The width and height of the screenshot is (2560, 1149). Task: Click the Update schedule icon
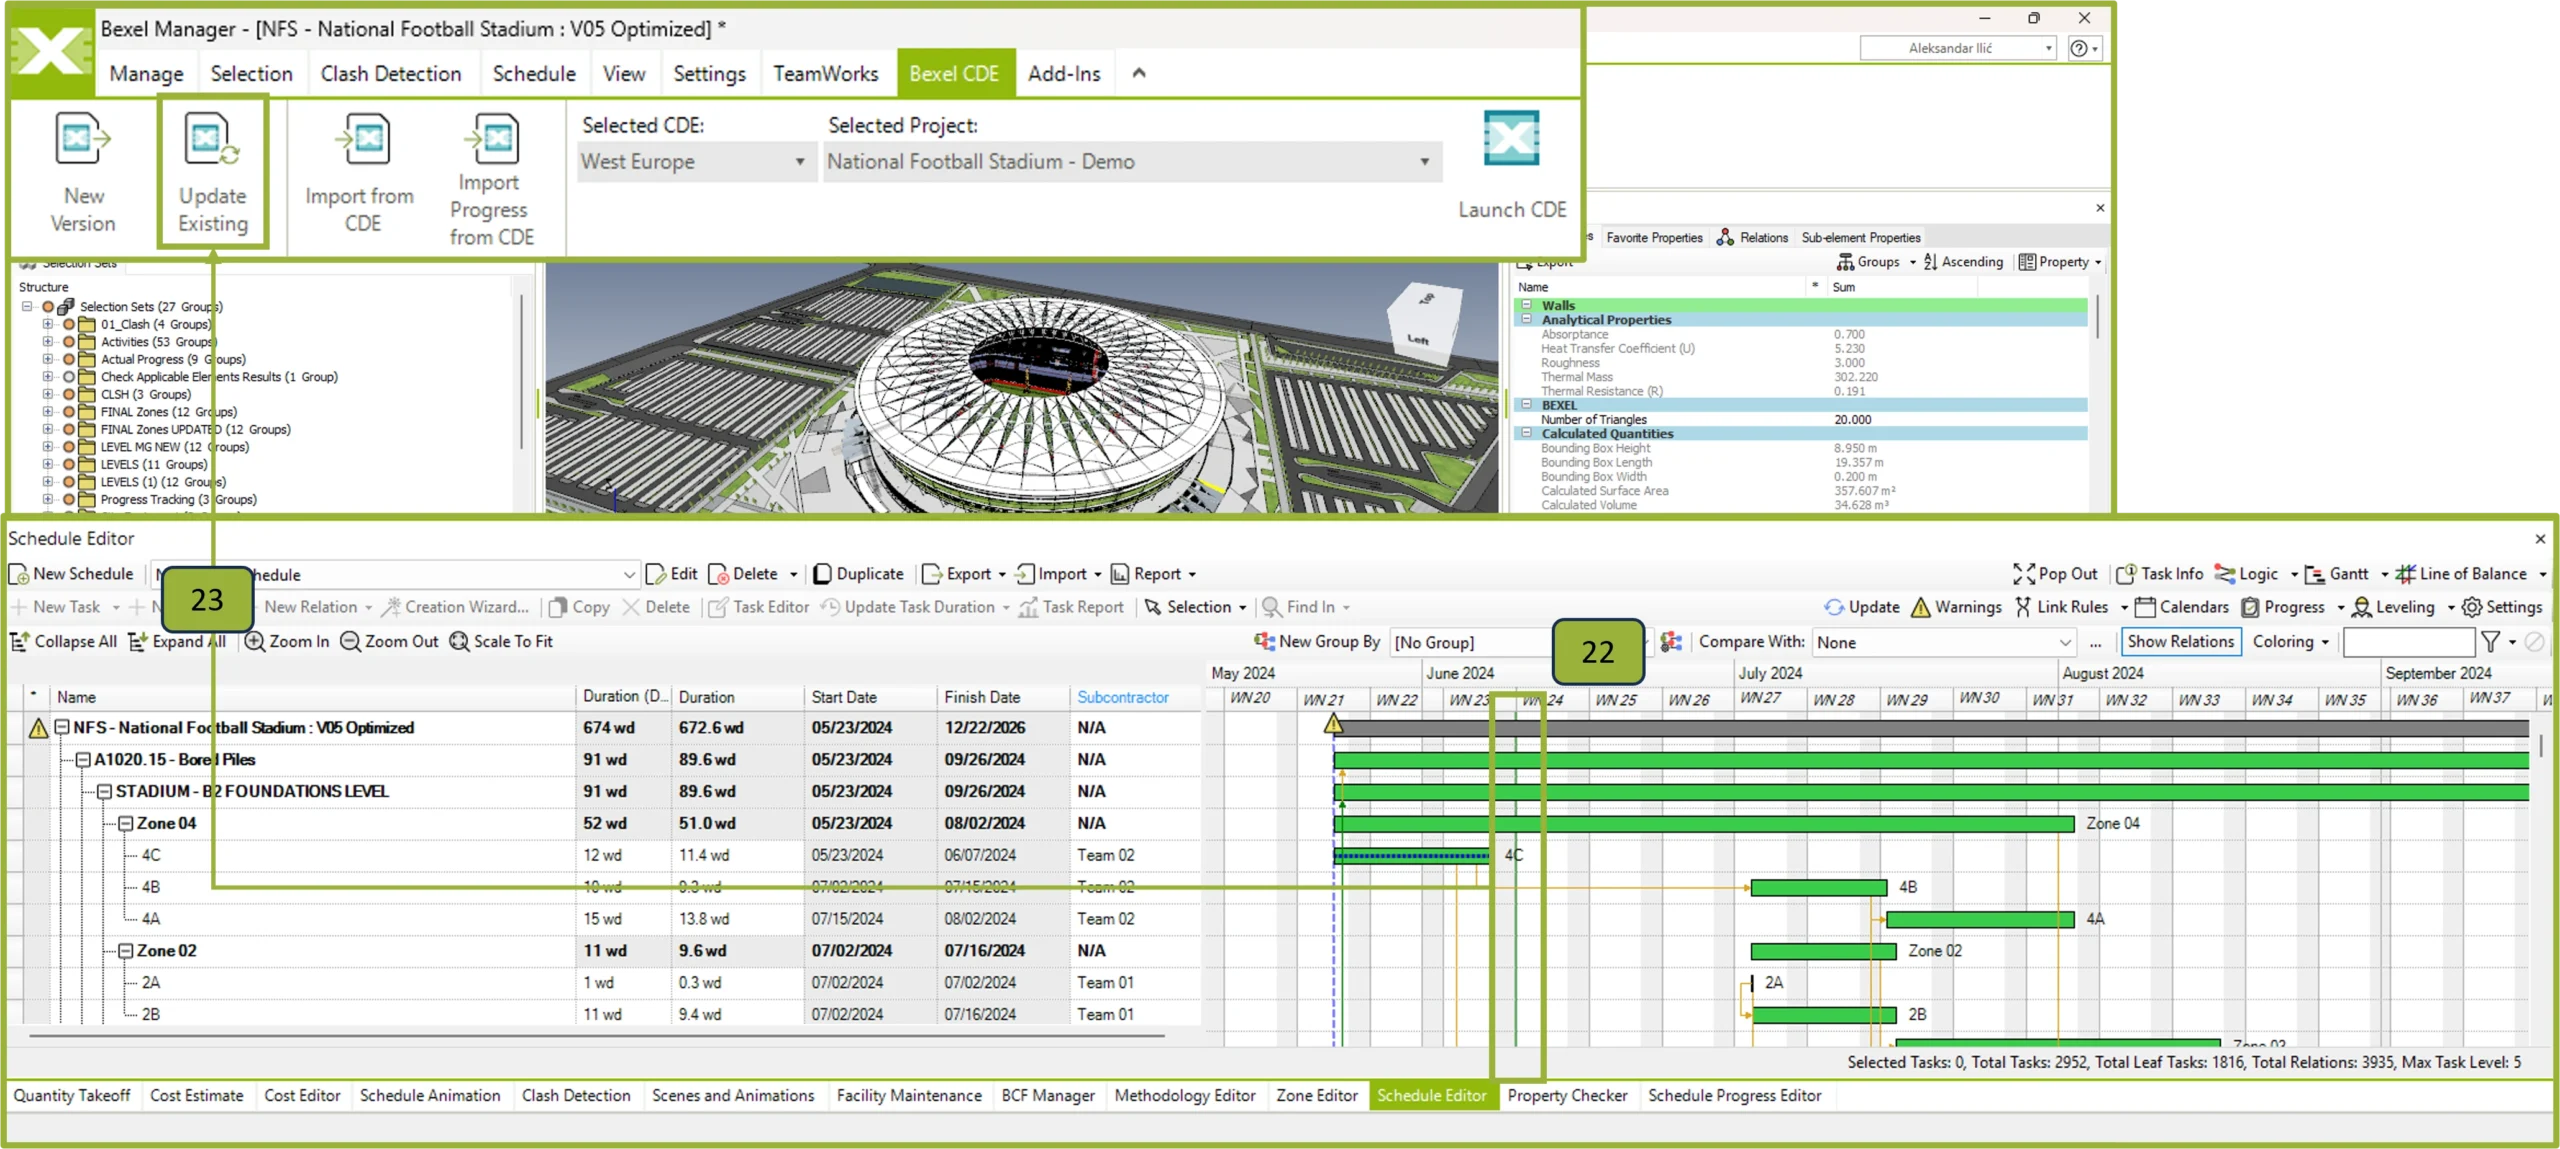1834,607
